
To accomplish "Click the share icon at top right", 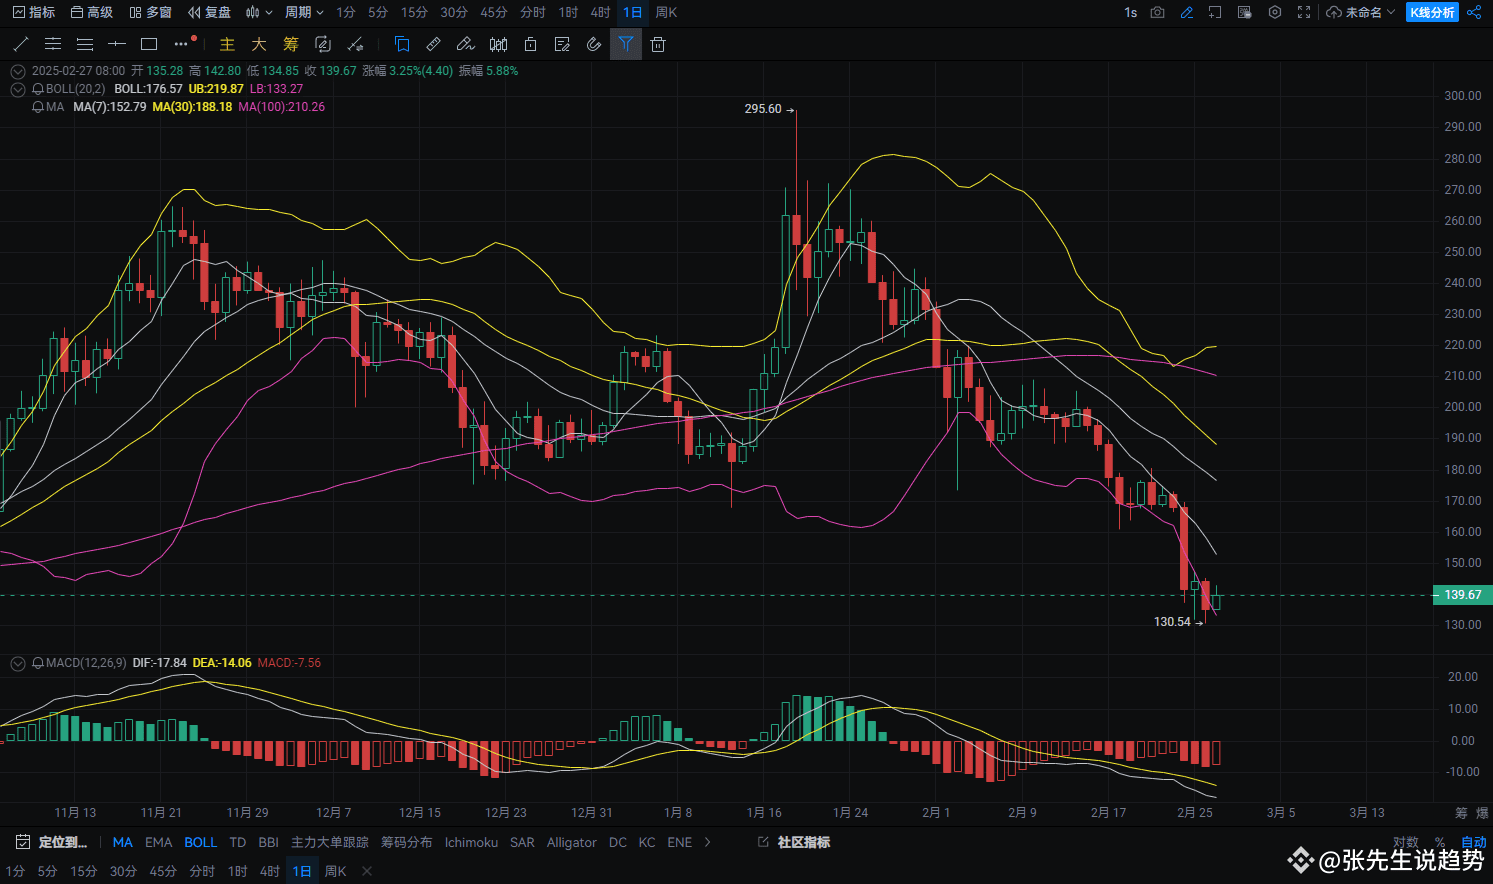I will coord(1476,12).
